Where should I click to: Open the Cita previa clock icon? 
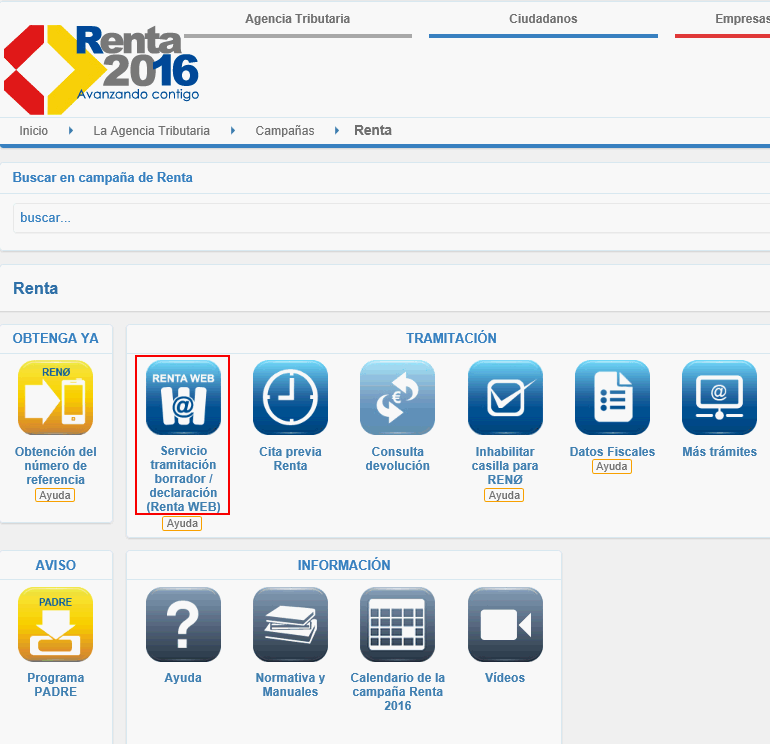(290, 397)
